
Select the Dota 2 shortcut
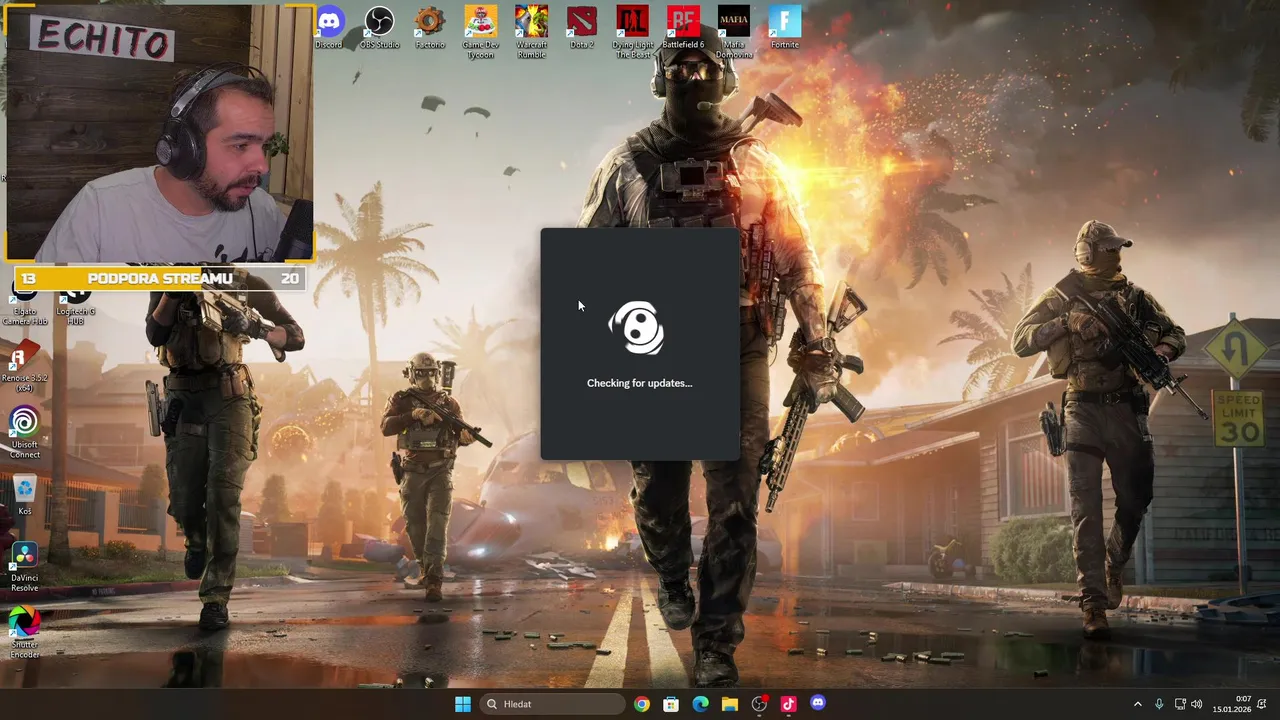click(x=582, y=27)
